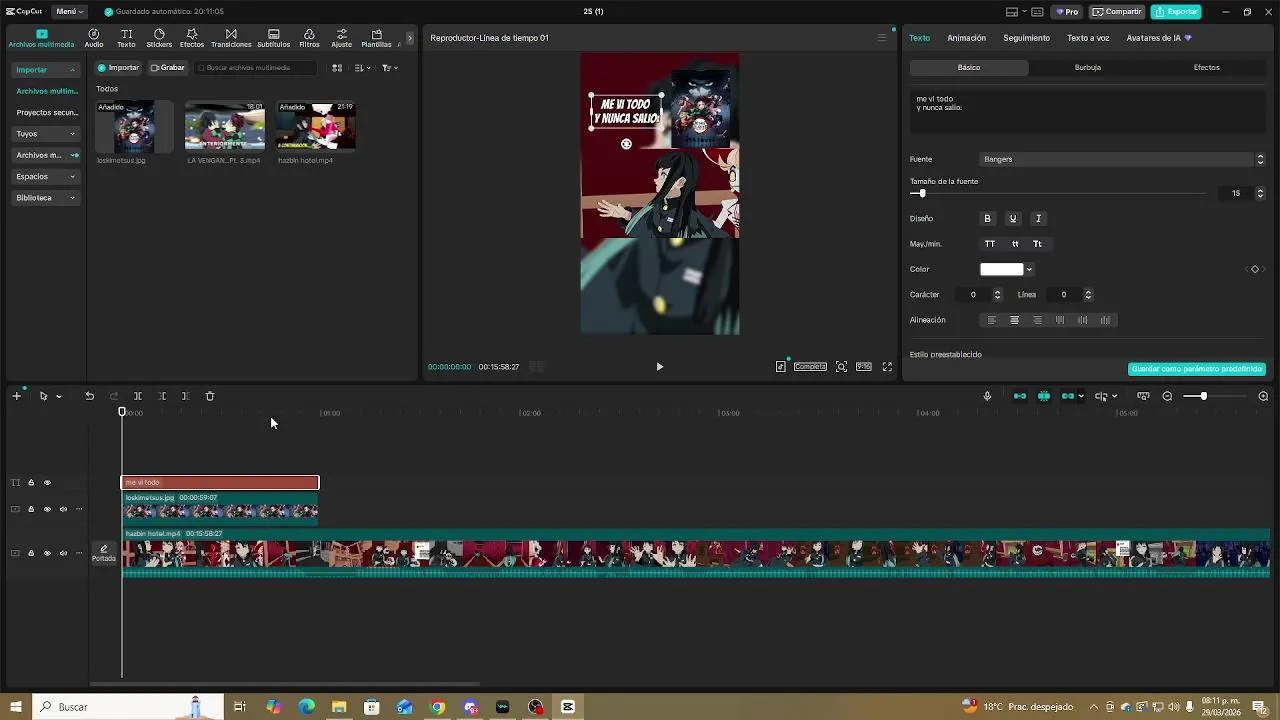Expand the Biblioteca sidebar section
The width and height of the screenshot is (1280, 720).
click(x=46, y=198)
